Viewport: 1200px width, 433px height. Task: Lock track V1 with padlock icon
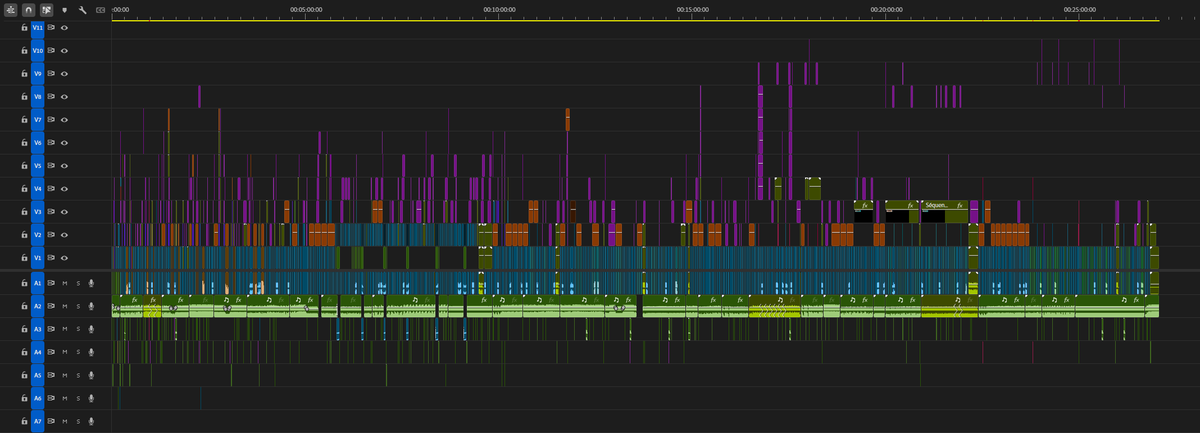point(24,257)
